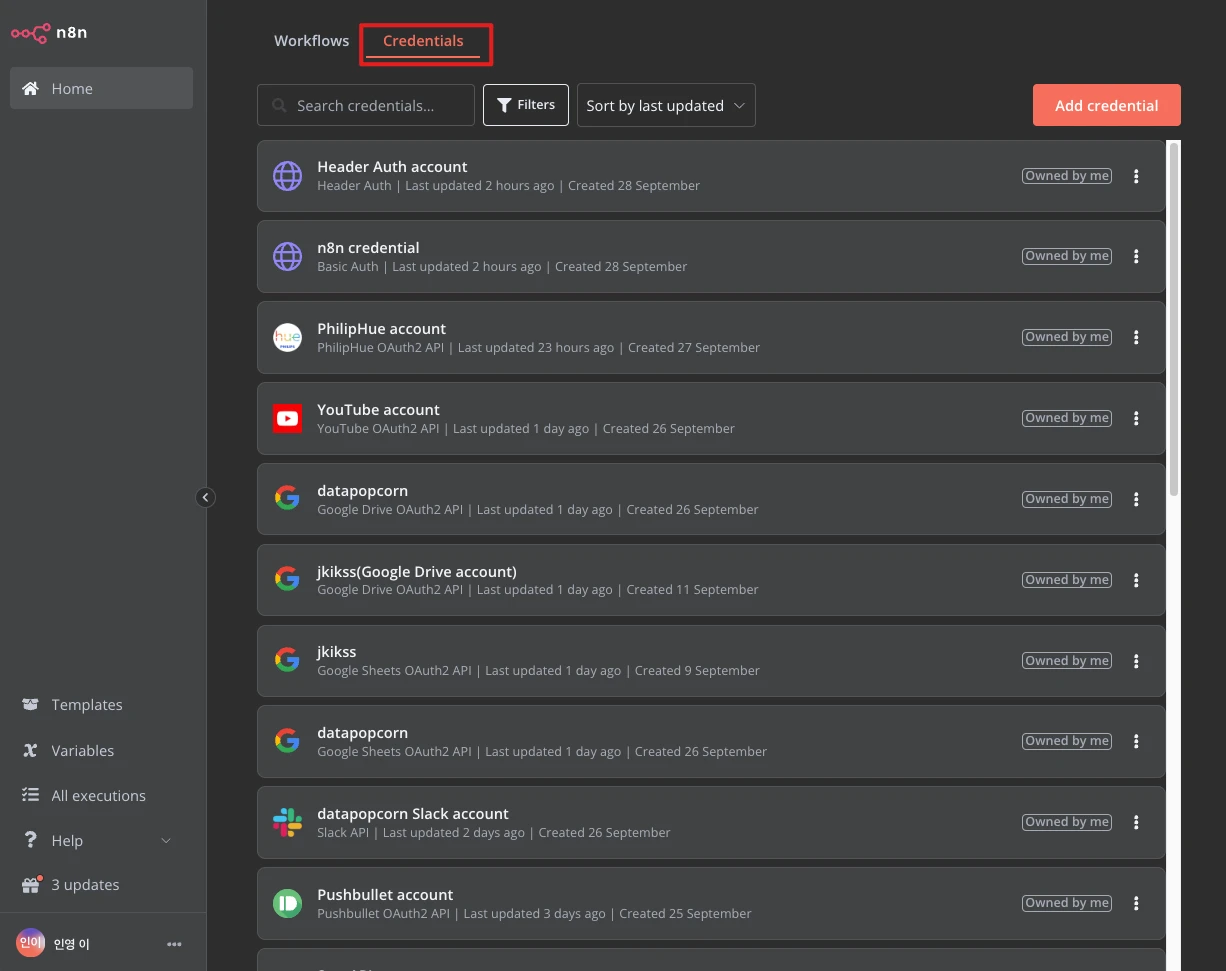The image size is (1226, 971).
Task: Click Owned by me badge on PhilipHue account
Action: (x=1067, y=337)
